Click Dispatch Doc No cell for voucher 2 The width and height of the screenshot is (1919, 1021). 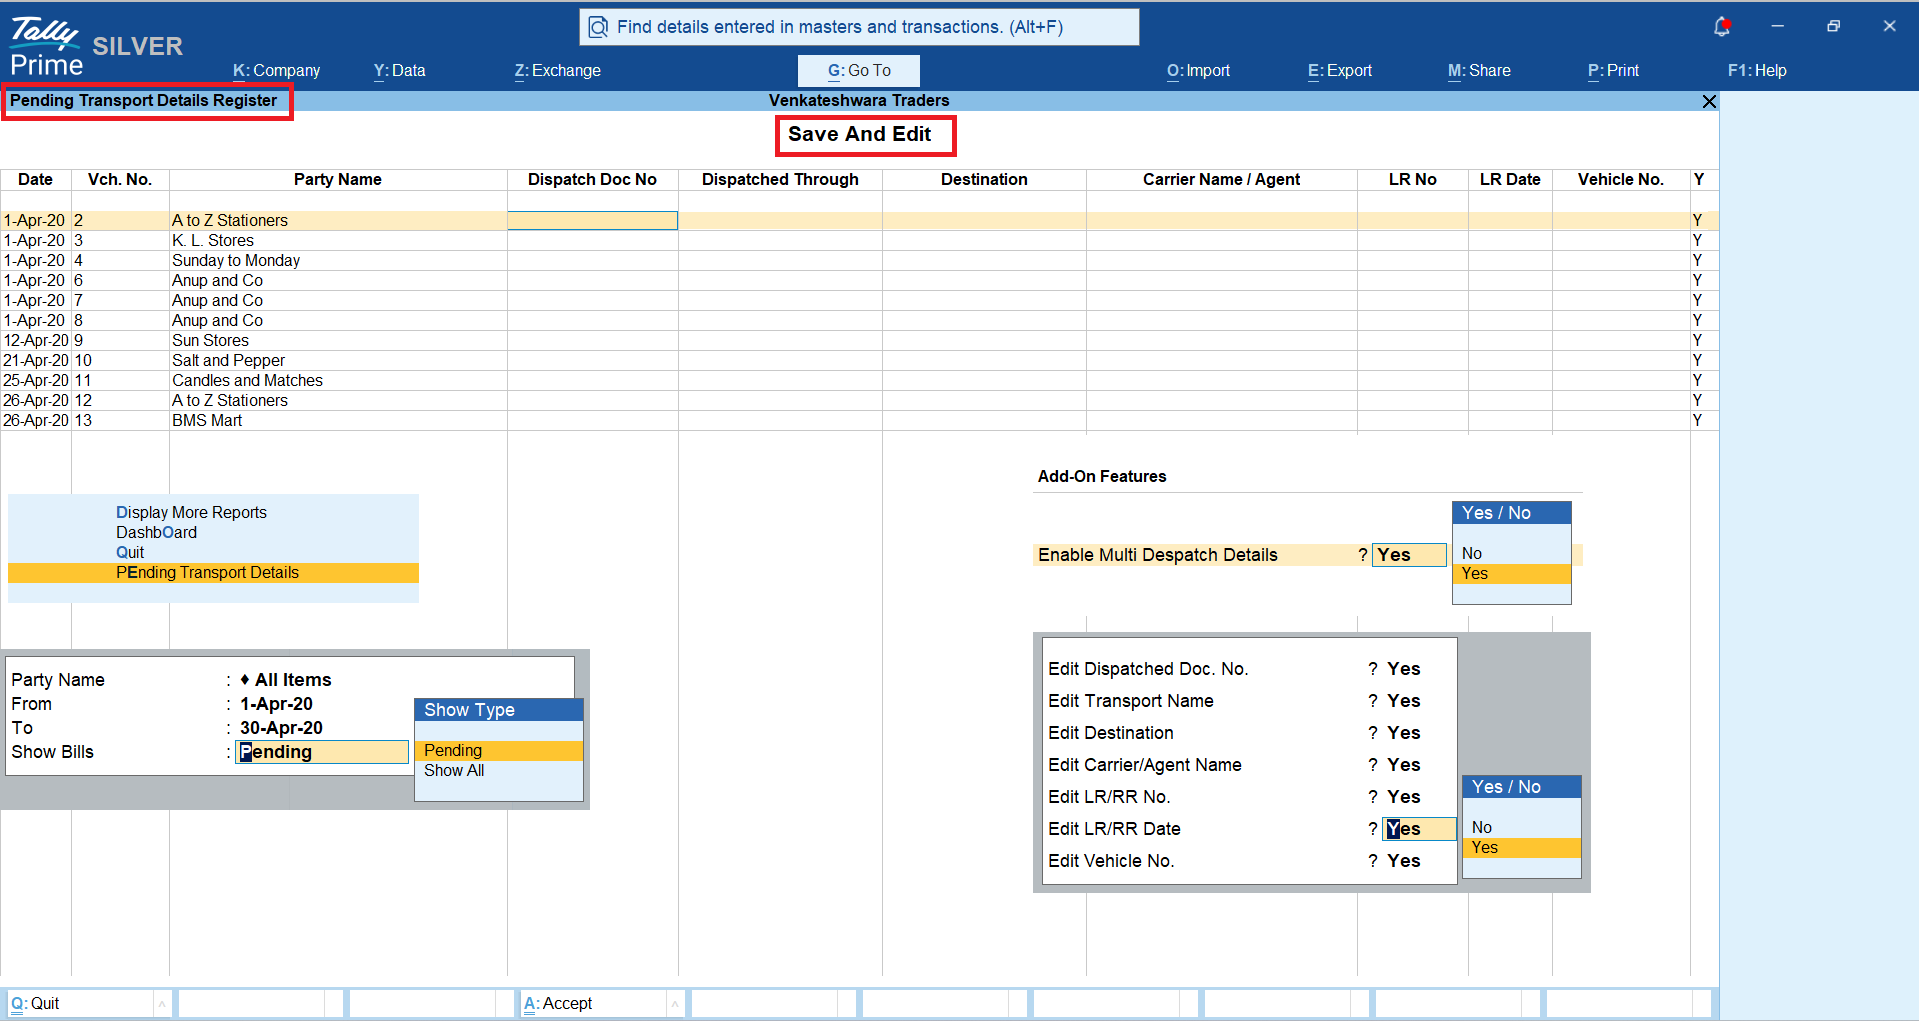pyautogui.click(x=593, y=221)
